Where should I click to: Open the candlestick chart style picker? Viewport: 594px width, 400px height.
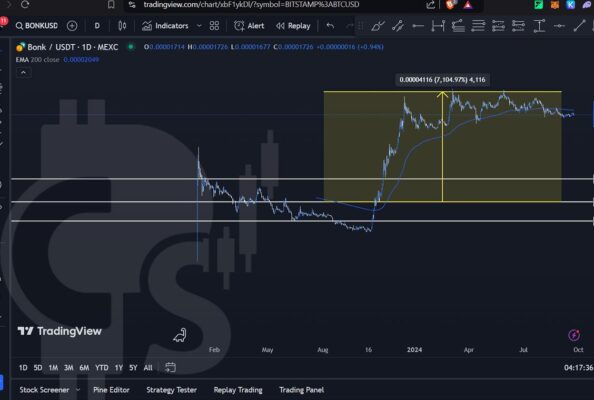click(x=122, y=26)
